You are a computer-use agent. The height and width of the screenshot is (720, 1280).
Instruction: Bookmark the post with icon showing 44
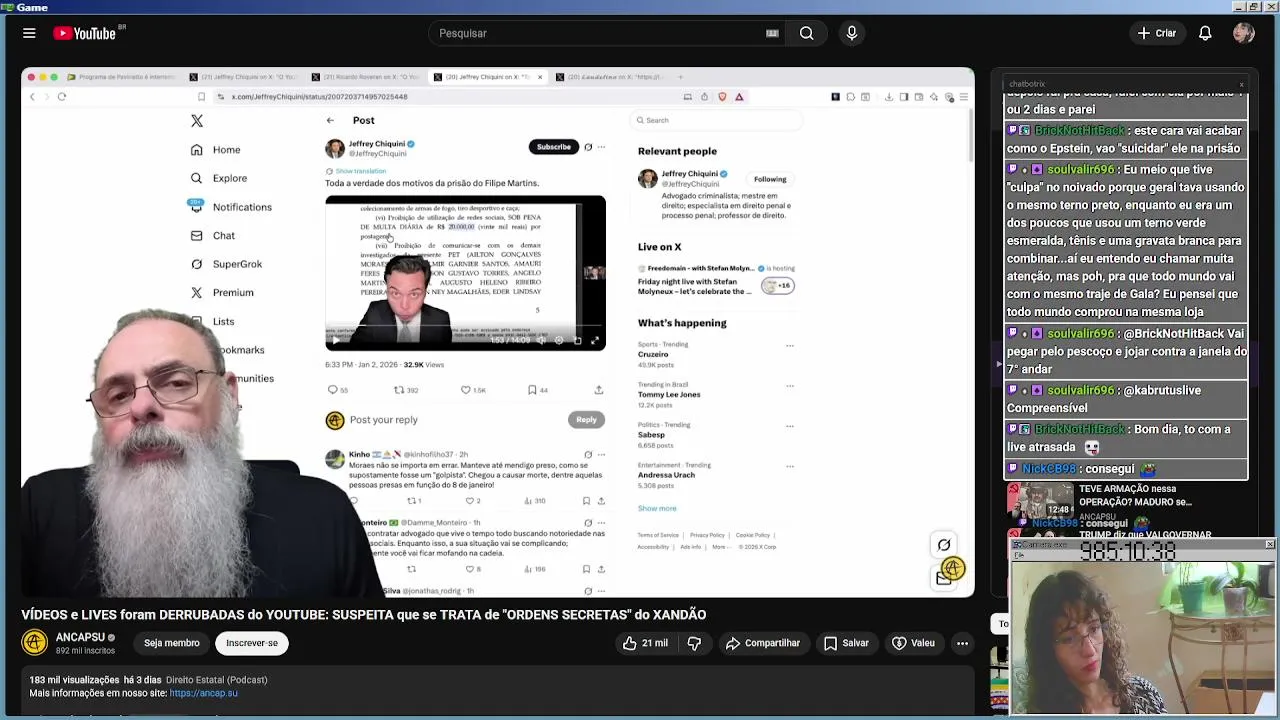click(538, 390)
